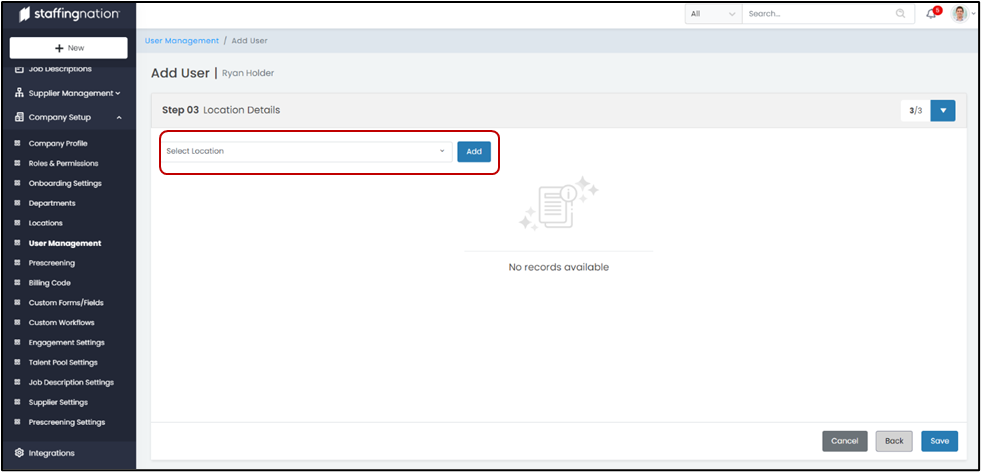Click the icon next to Onboarding Settings

(x=18, y=183)
